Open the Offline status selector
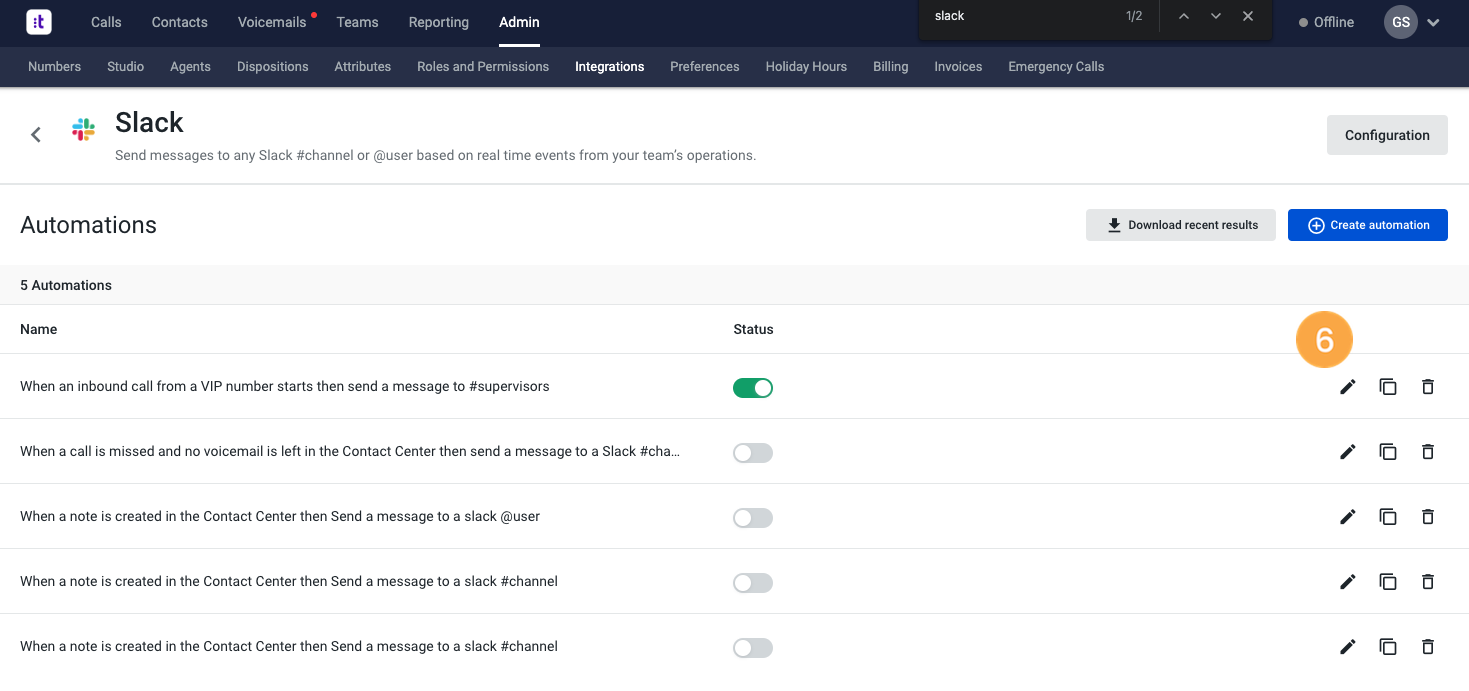Image resolution: width=1469 pixels, height=691 pixels. click(x=1326, y=22)
